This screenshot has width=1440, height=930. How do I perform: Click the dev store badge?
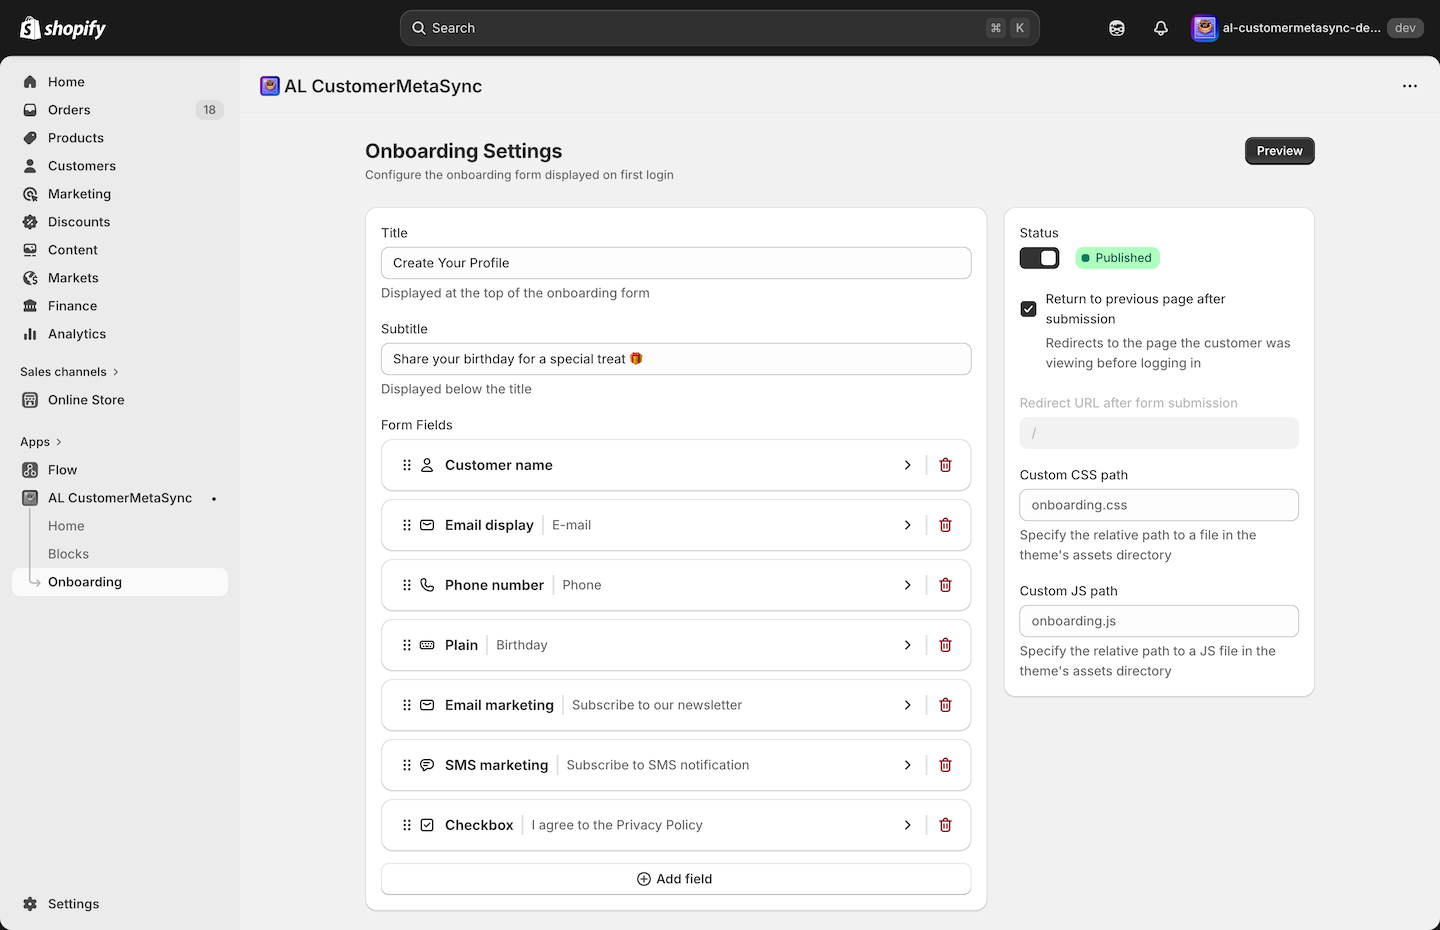point(1405,28)
